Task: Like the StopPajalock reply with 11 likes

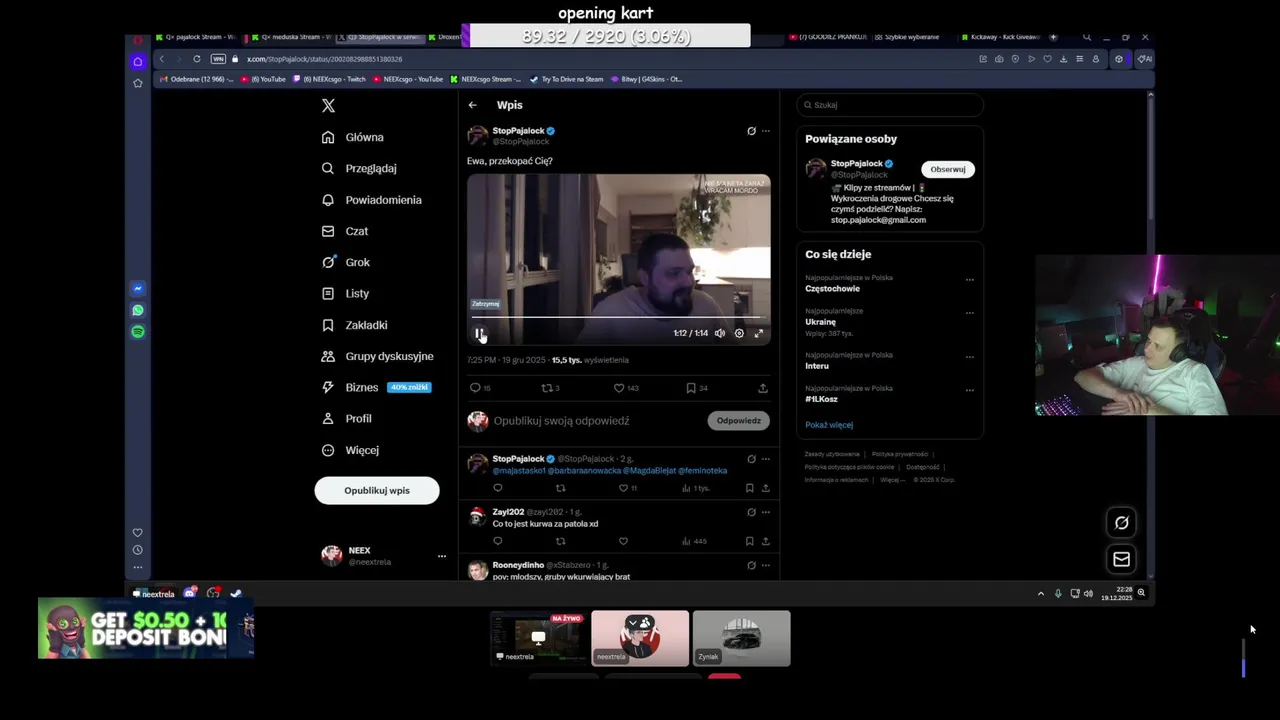Action: click(x=625, y=488)
